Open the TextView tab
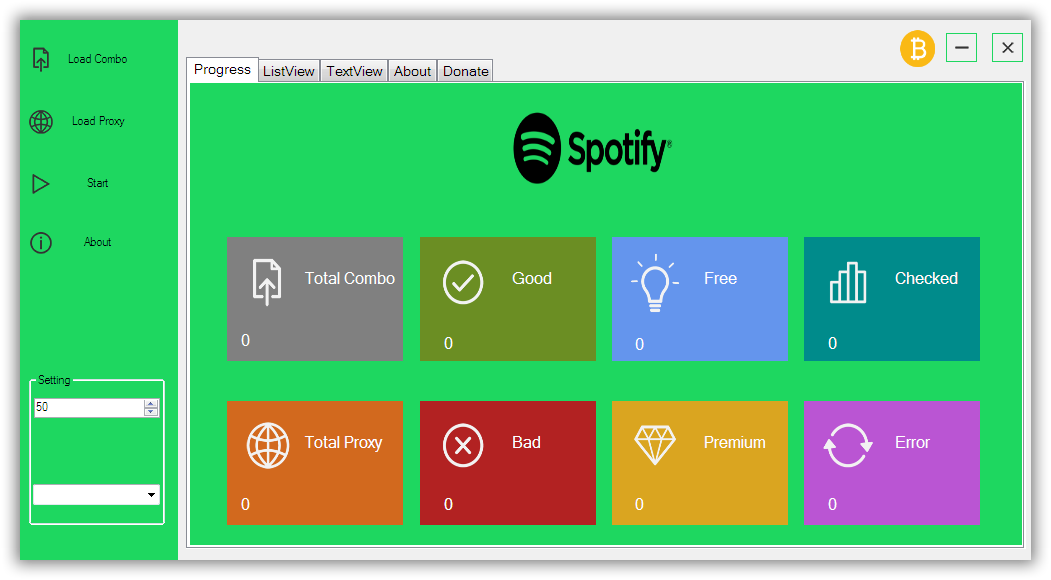The image size is (1051, 580). pos(354,71)
